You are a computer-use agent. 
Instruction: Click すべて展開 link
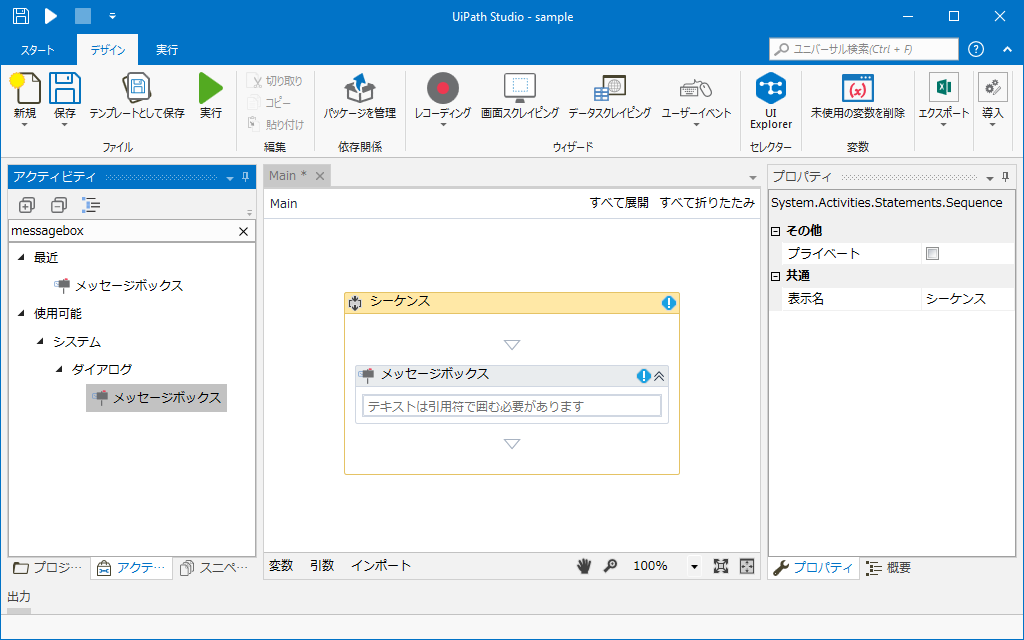point(619,203)
